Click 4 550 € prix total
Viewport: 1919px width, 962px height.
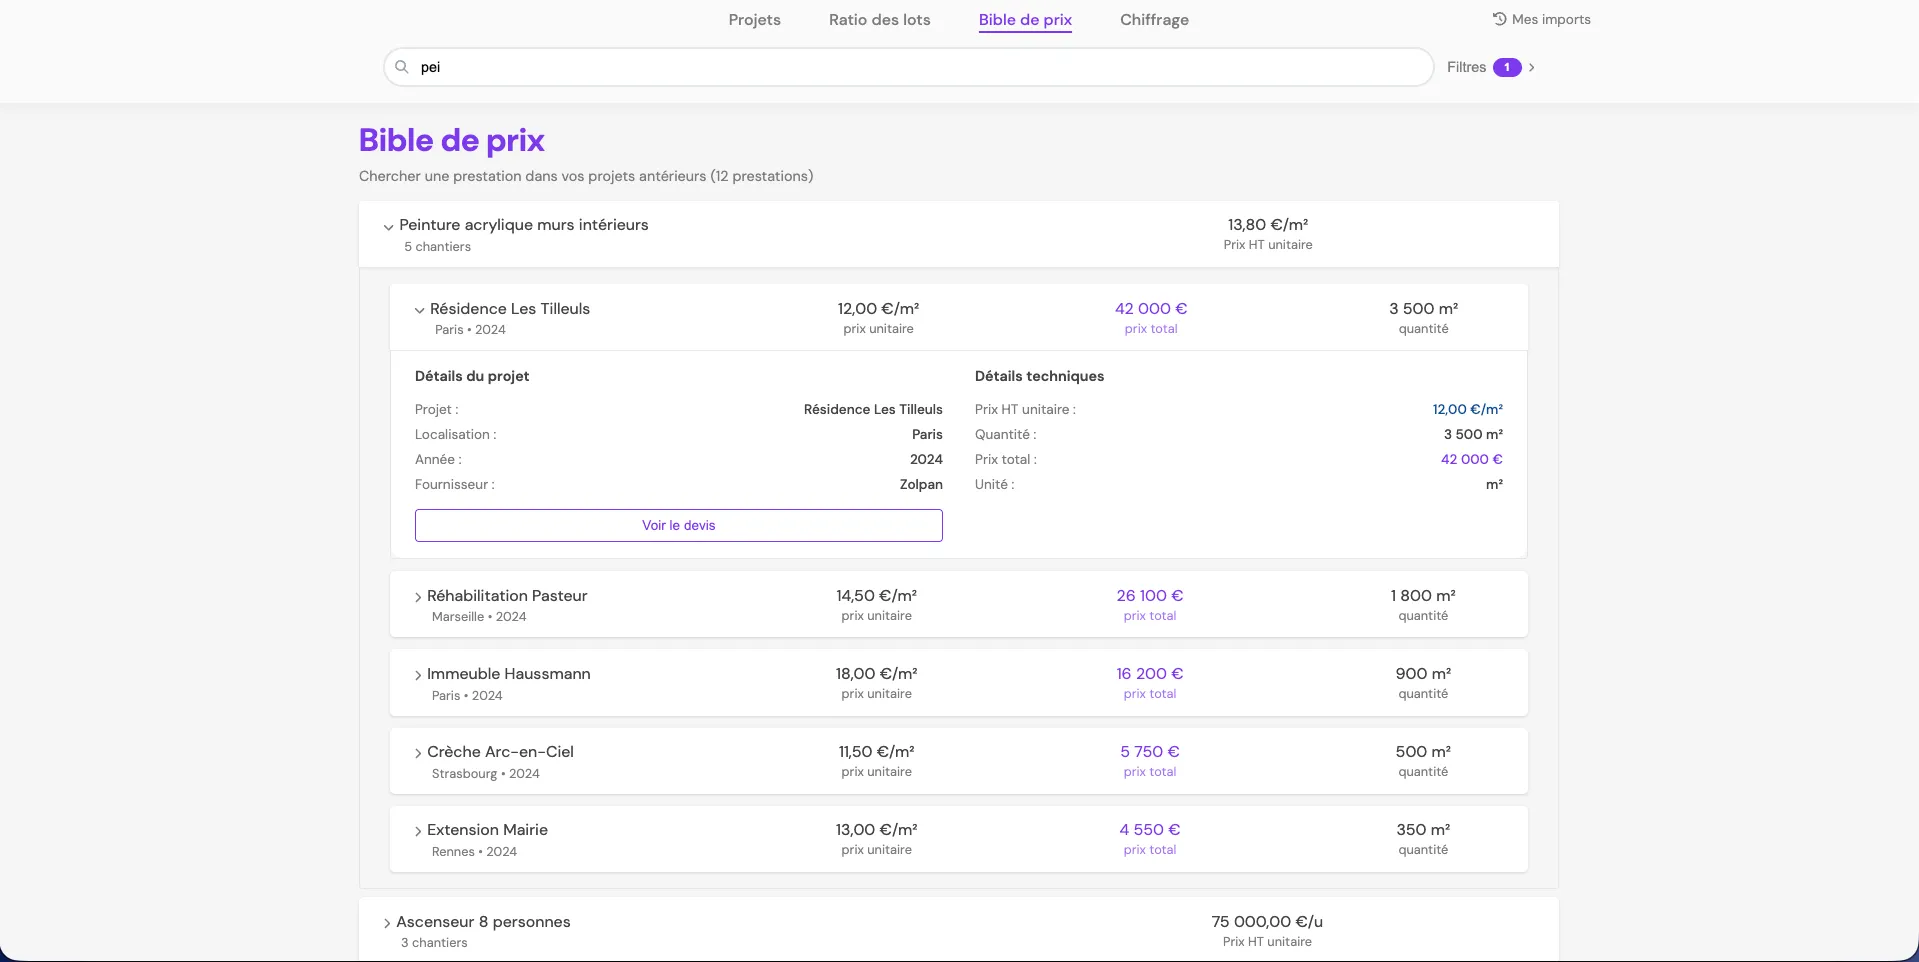(1150, 830)
